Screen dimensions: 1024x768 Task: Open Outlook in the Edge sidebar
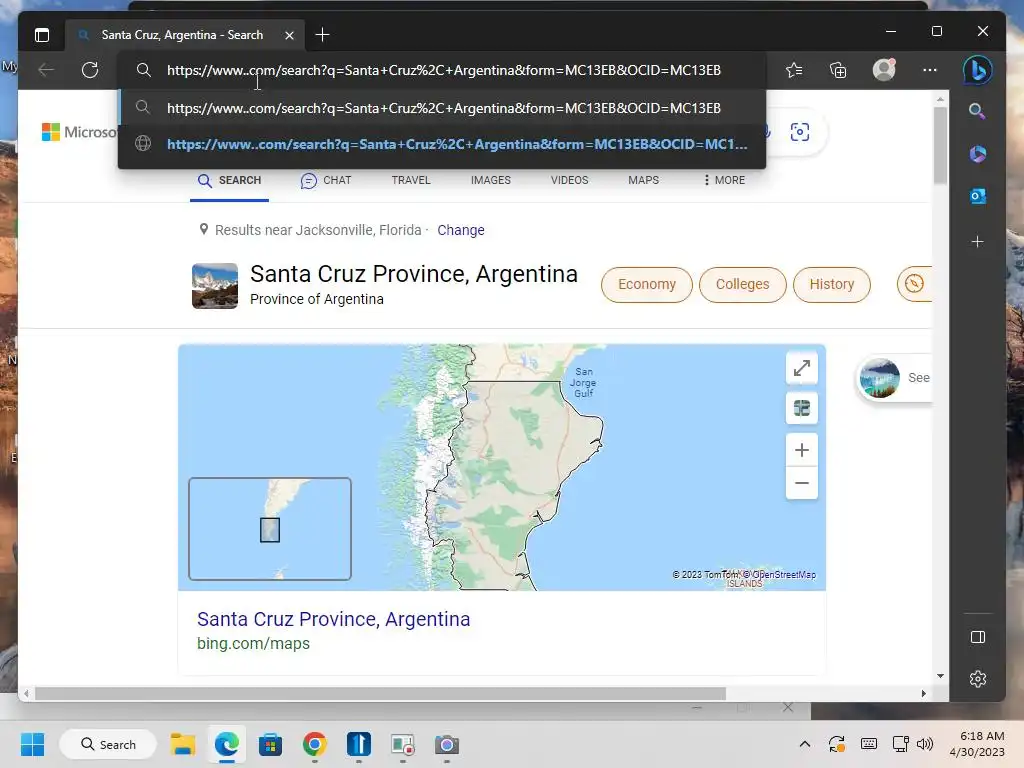pos(977,196)
